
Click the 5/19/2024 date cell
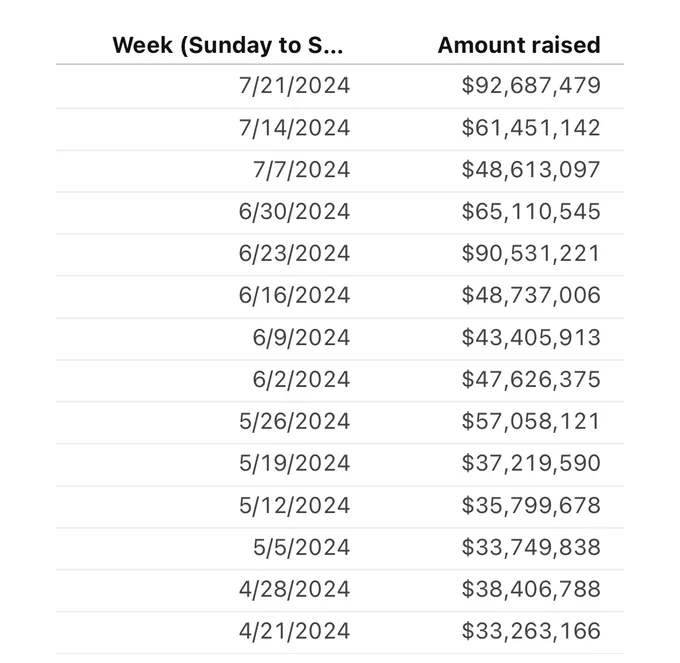tap(294, 463)
